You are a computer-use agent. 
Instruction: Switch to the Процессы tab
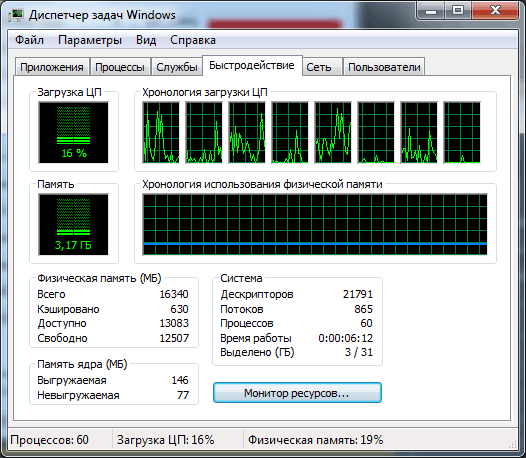(x=120, y=67)
